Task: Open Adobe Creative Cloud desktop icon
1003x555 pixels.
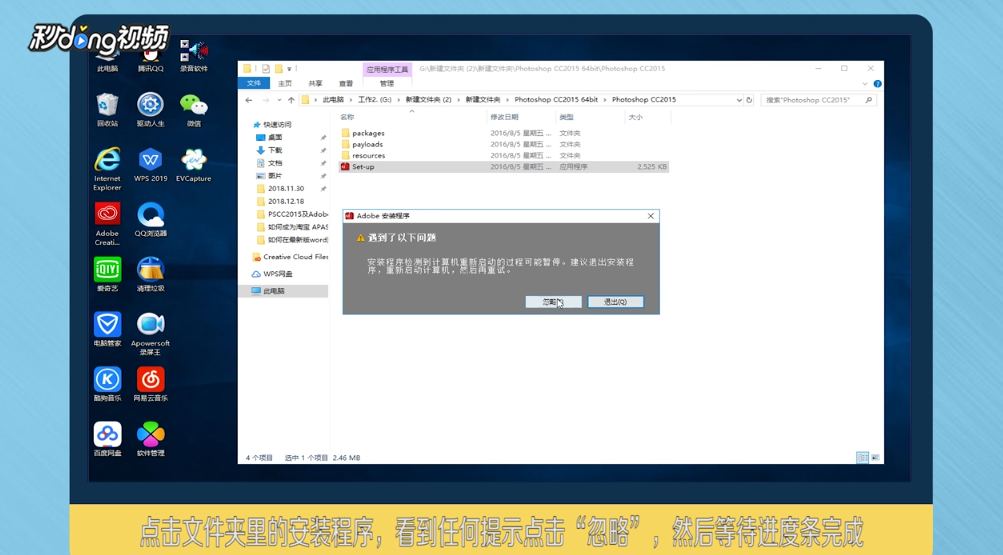Action: pyautogui.click(x=107, y=224)
